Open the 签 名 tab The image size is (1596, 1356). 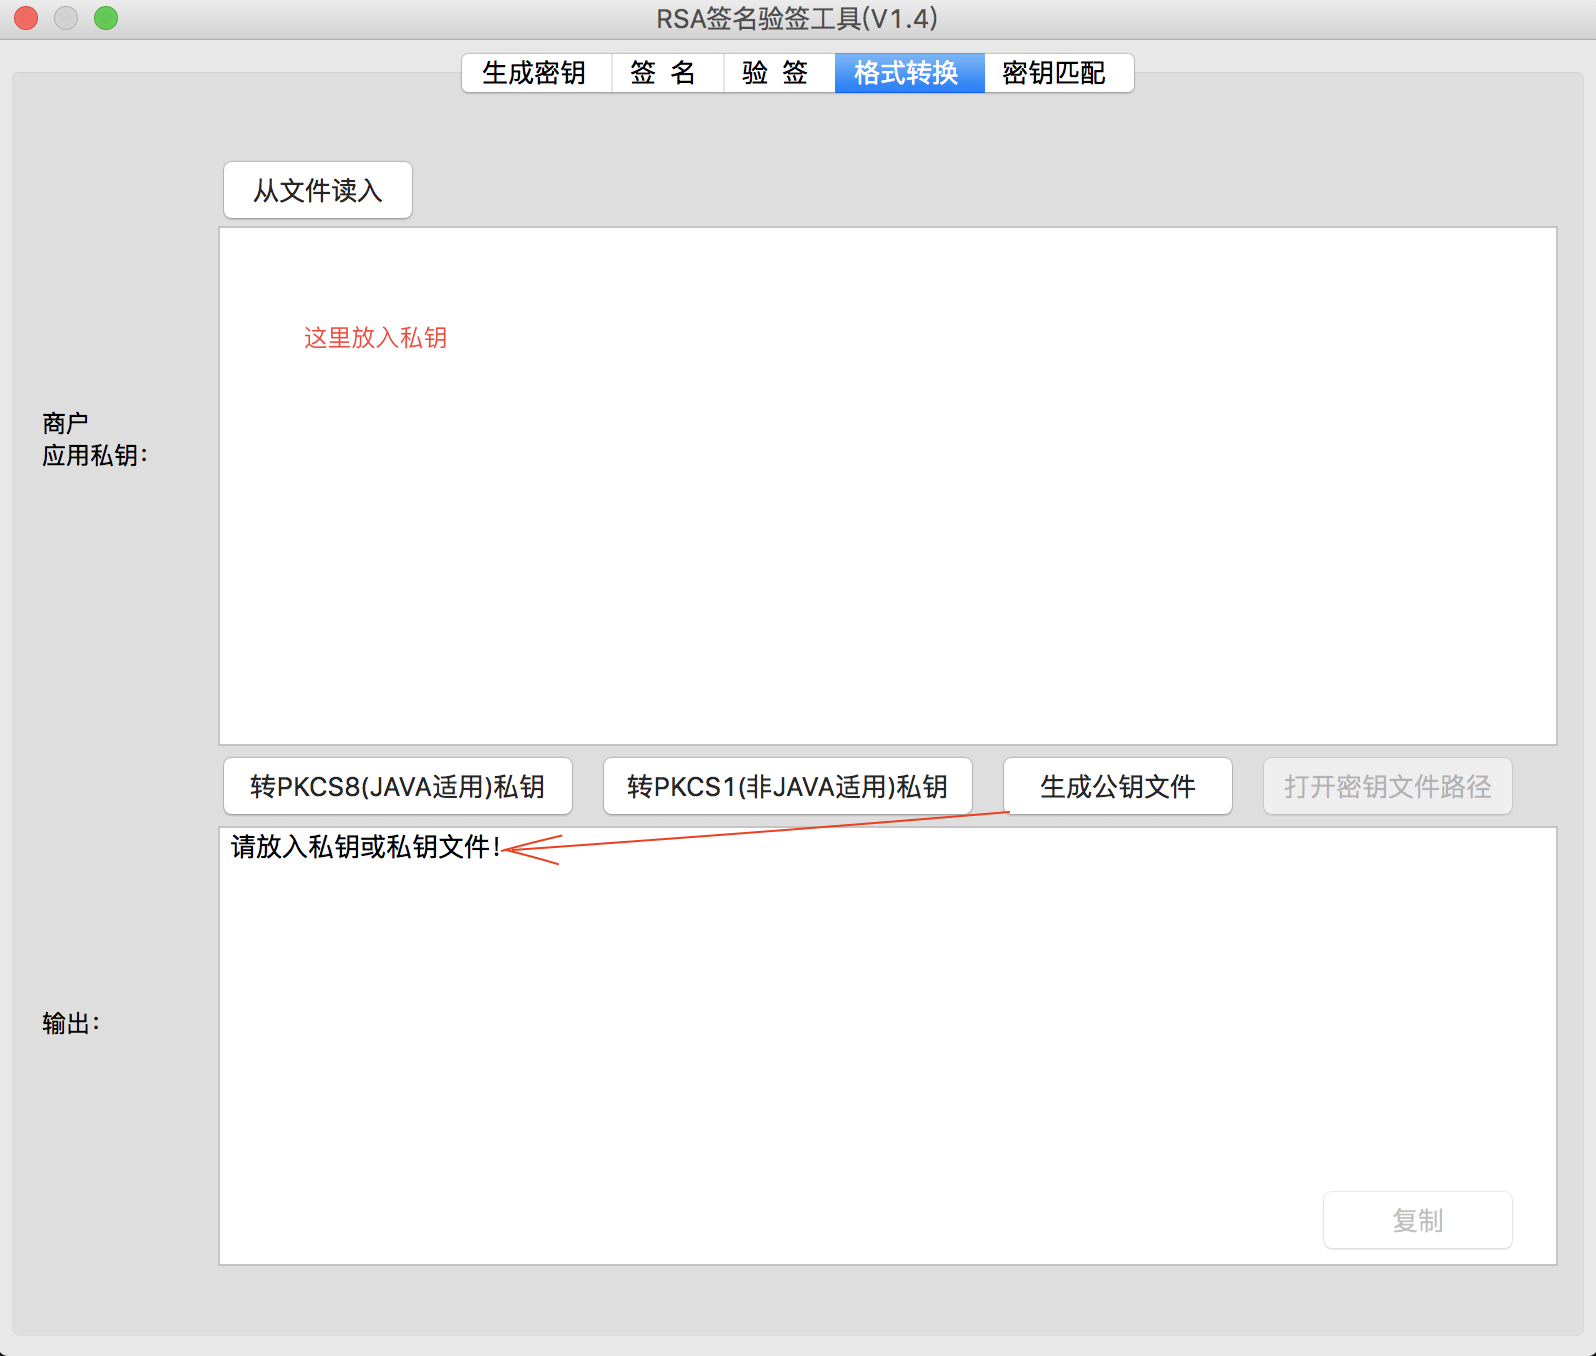point(667,73)
